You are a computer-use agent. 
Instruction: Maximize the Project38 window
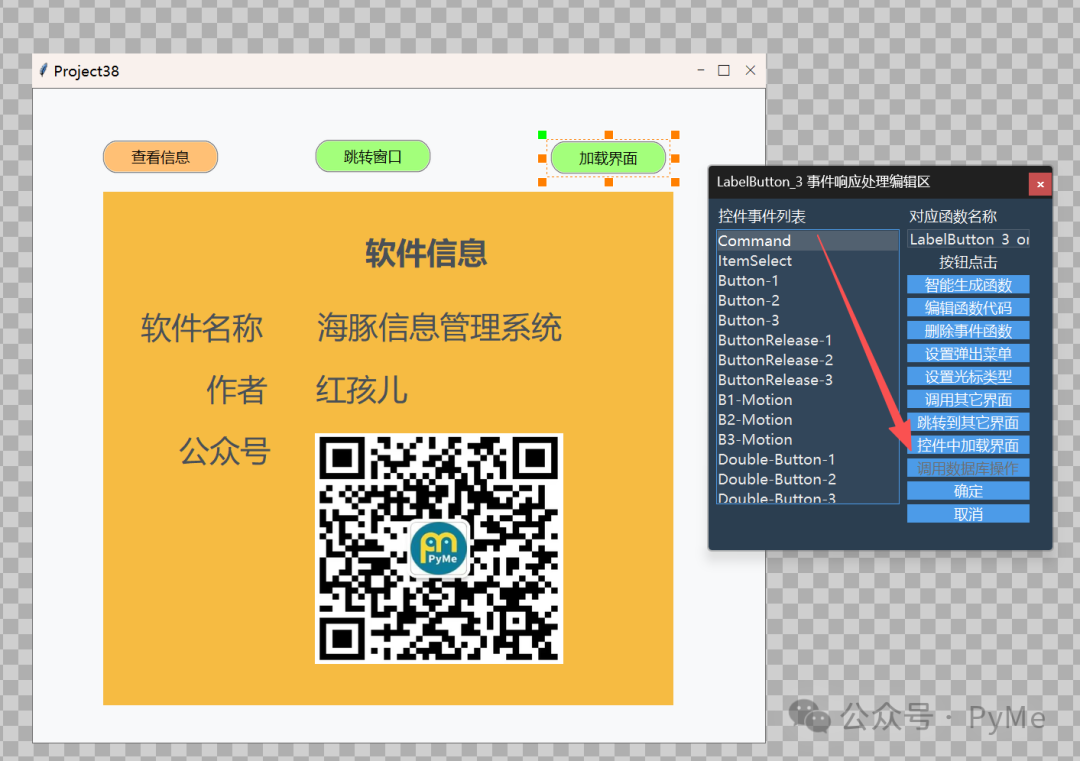coord(724,70)
